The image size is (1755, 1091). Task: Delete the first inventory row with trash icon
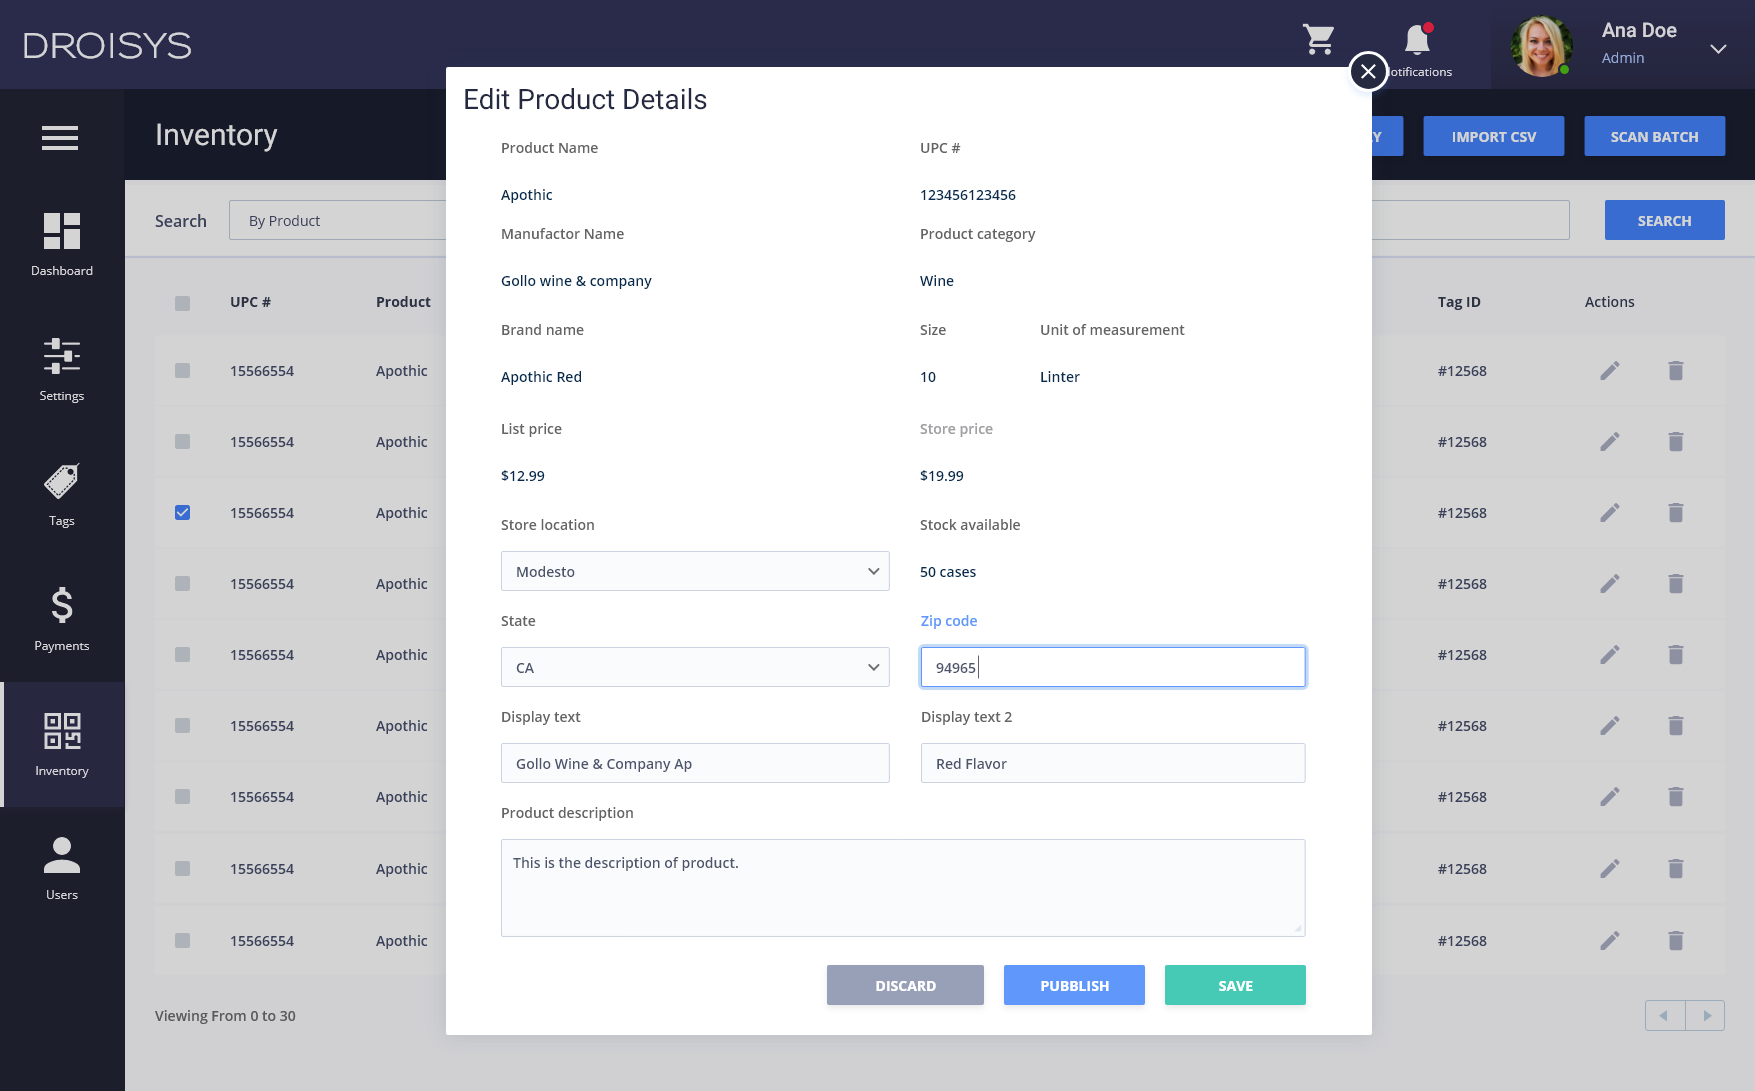click(x=1676, y=371)
